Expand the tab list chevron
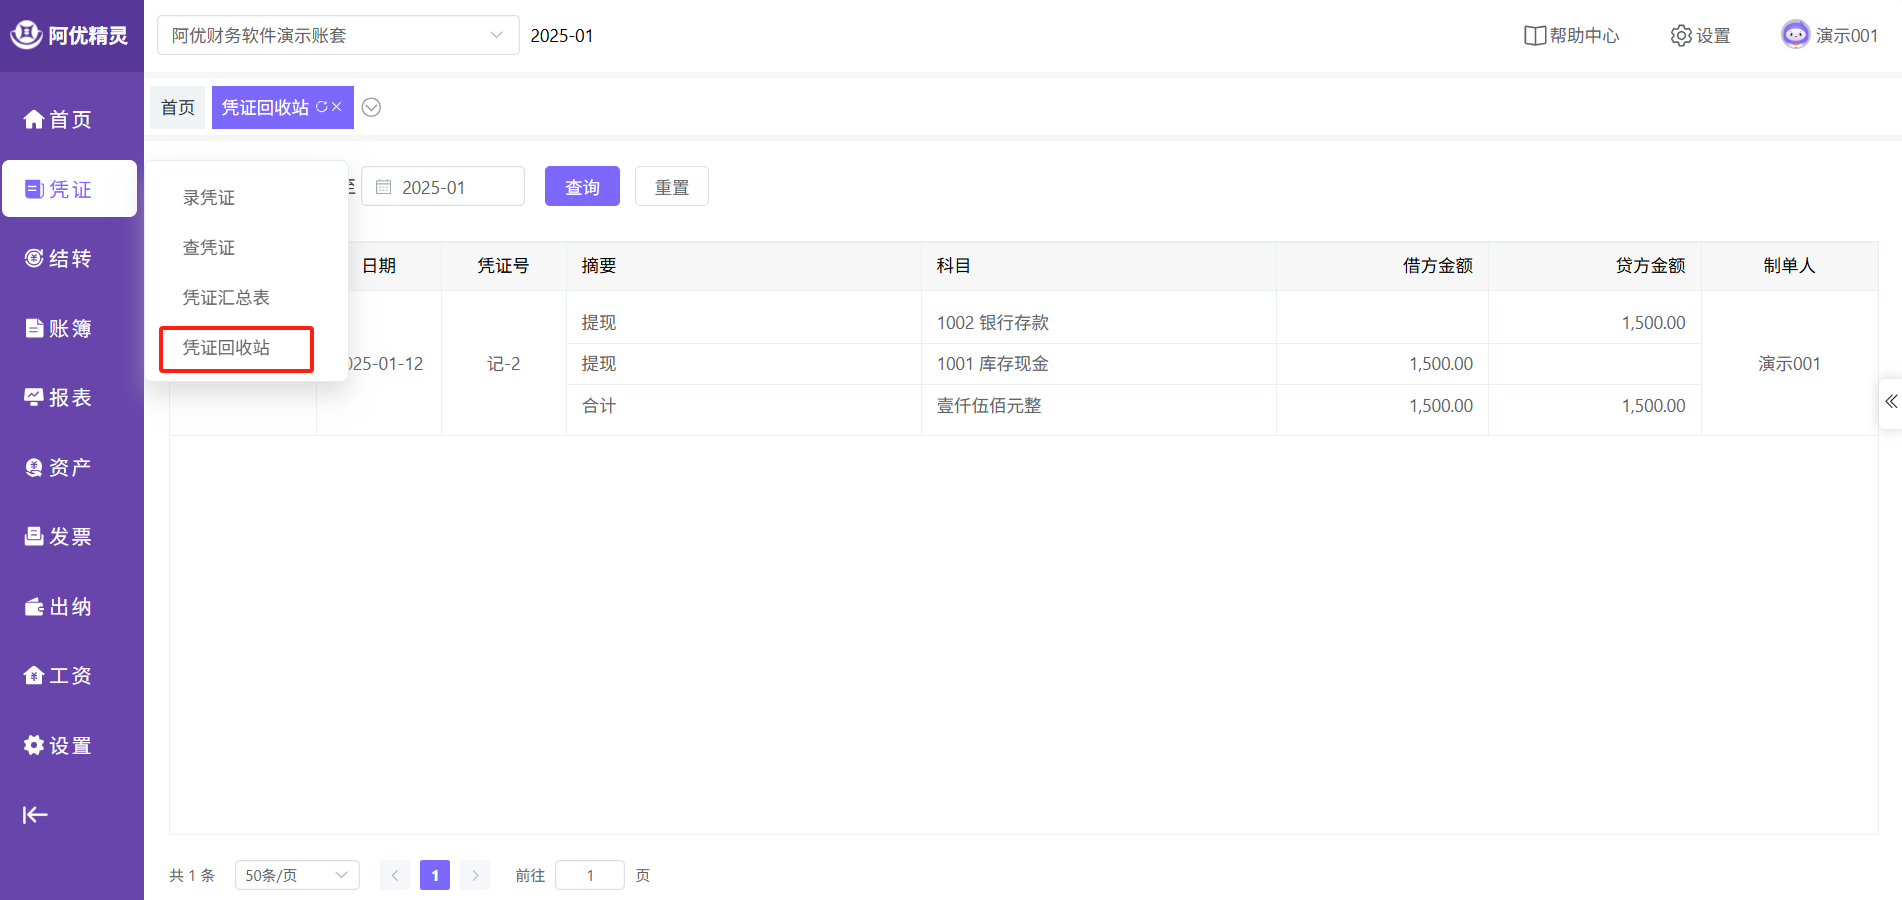The width and height of the screenshot is (1902, 900). (x=371, y=108)
